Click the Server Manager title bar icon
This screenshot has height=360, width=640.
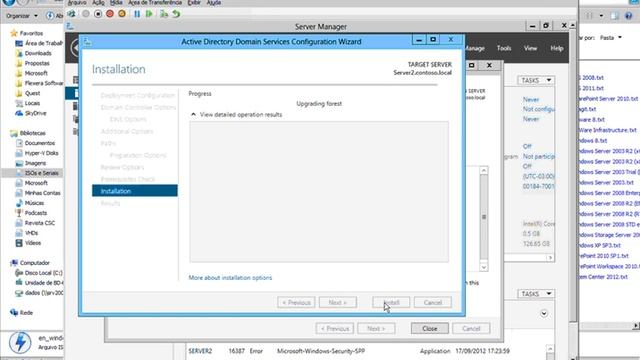(70, 27)
